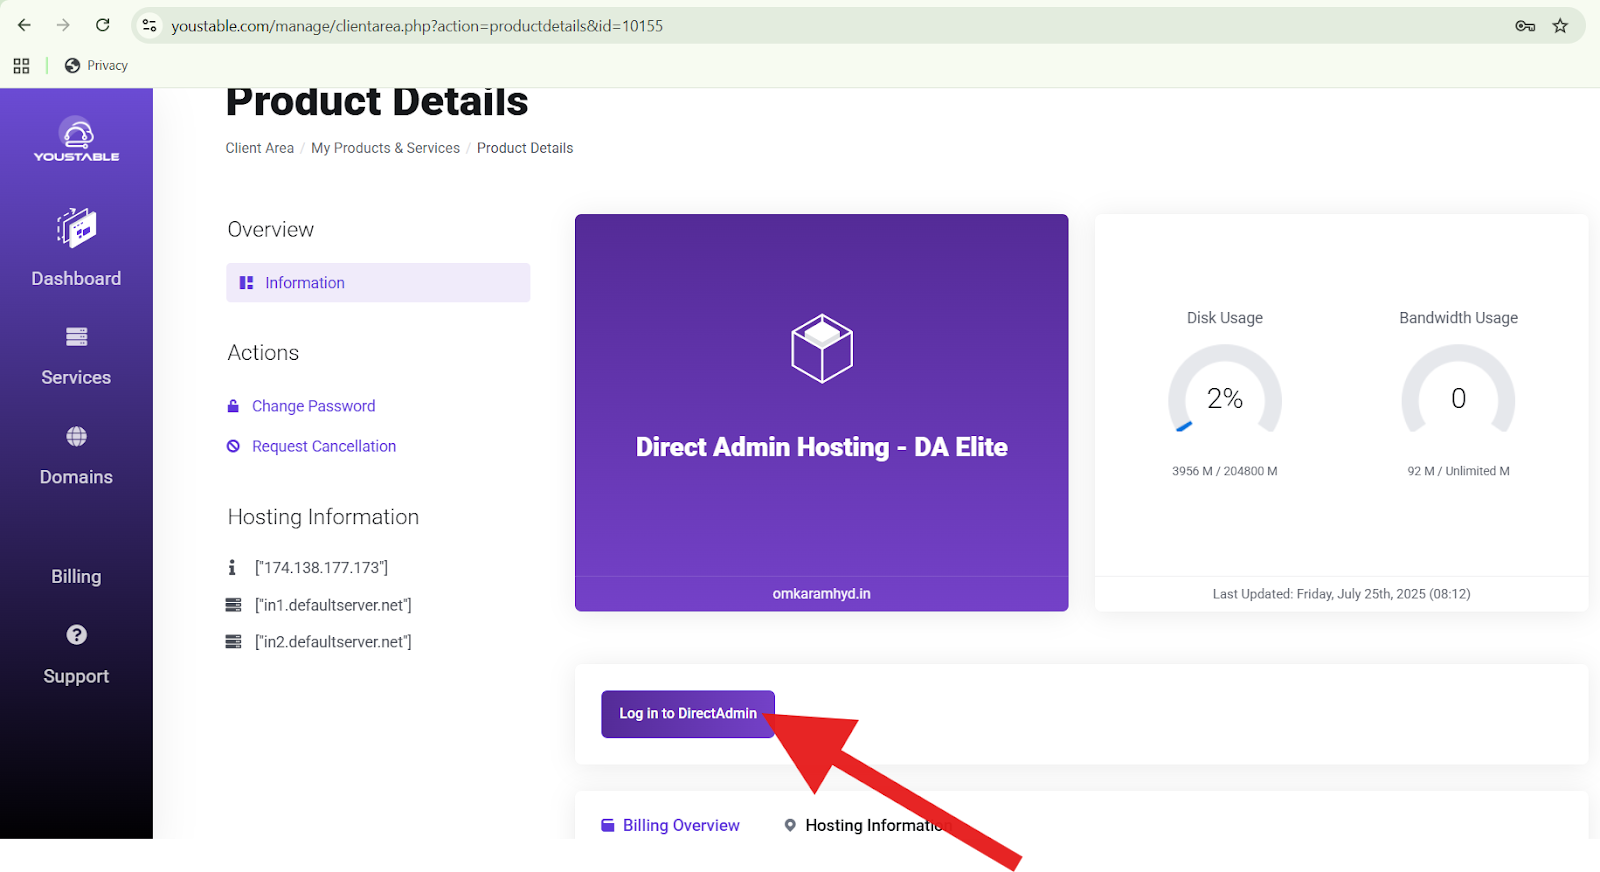Open Services label in sidebar
The width and height of the screenshot is (1600, 872).
[x=76, y=378]
